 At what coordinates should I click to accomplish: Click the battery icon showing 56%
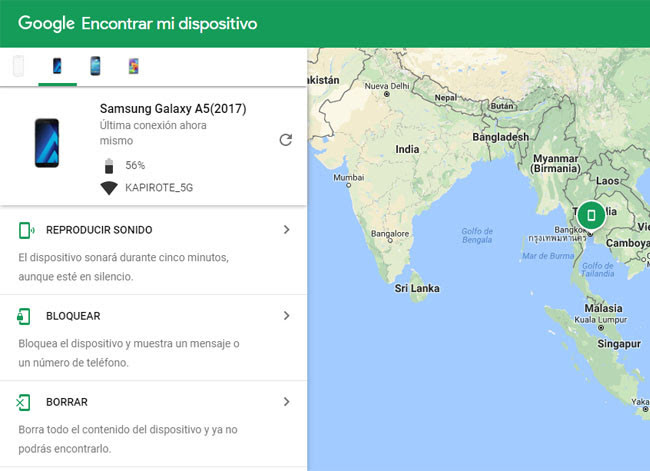coord(109,166)
